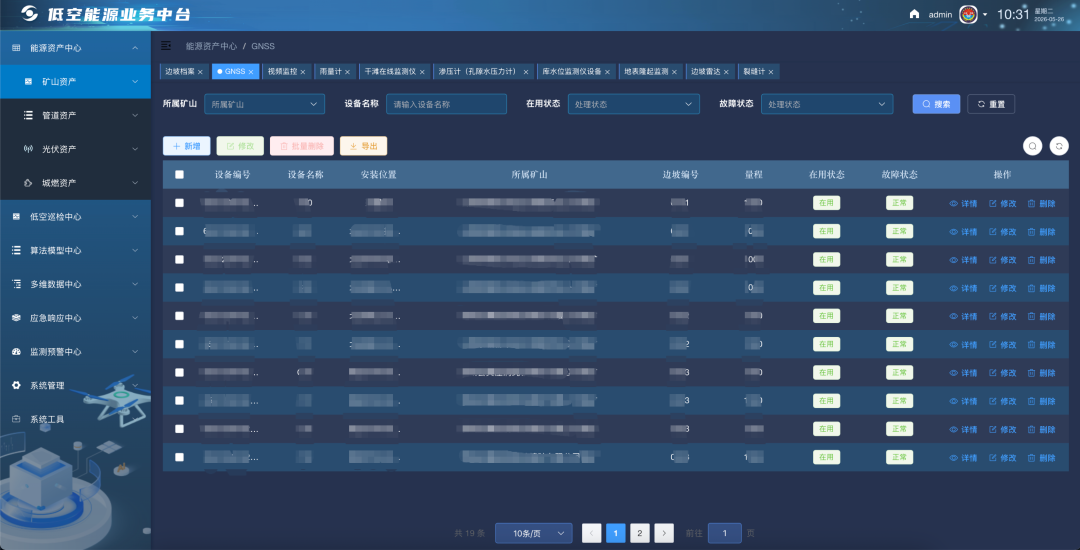View 详情 of the first table row
The width and height of the screenshot is (1080, 550).
coord(963,203)
